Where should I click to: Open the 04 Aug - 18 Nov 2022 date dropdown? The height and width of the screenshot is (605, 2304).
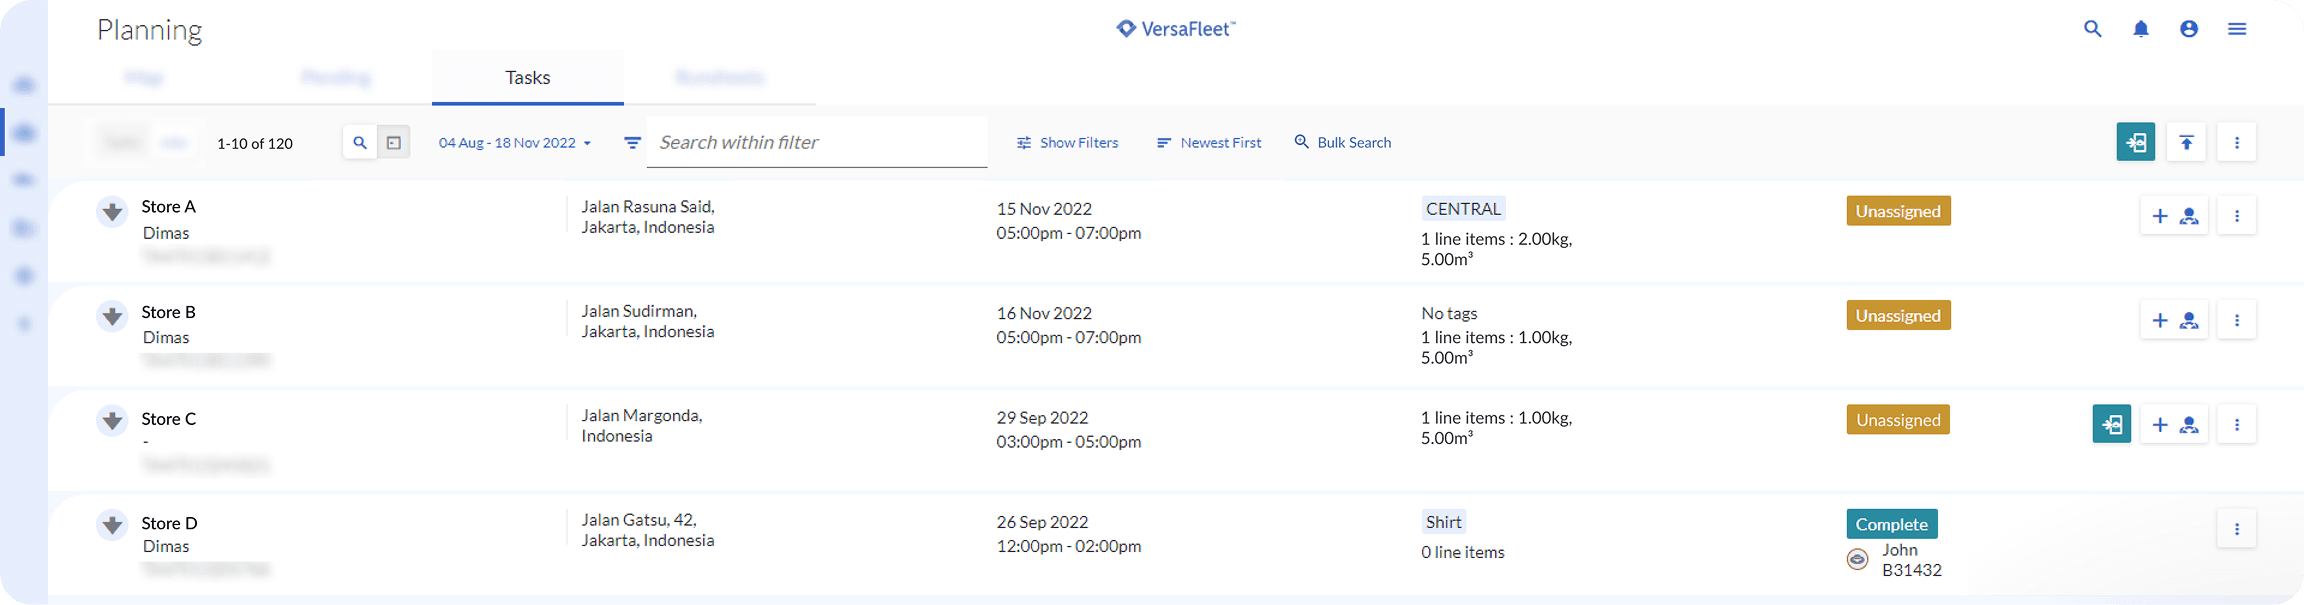click(x=515, y=143)
